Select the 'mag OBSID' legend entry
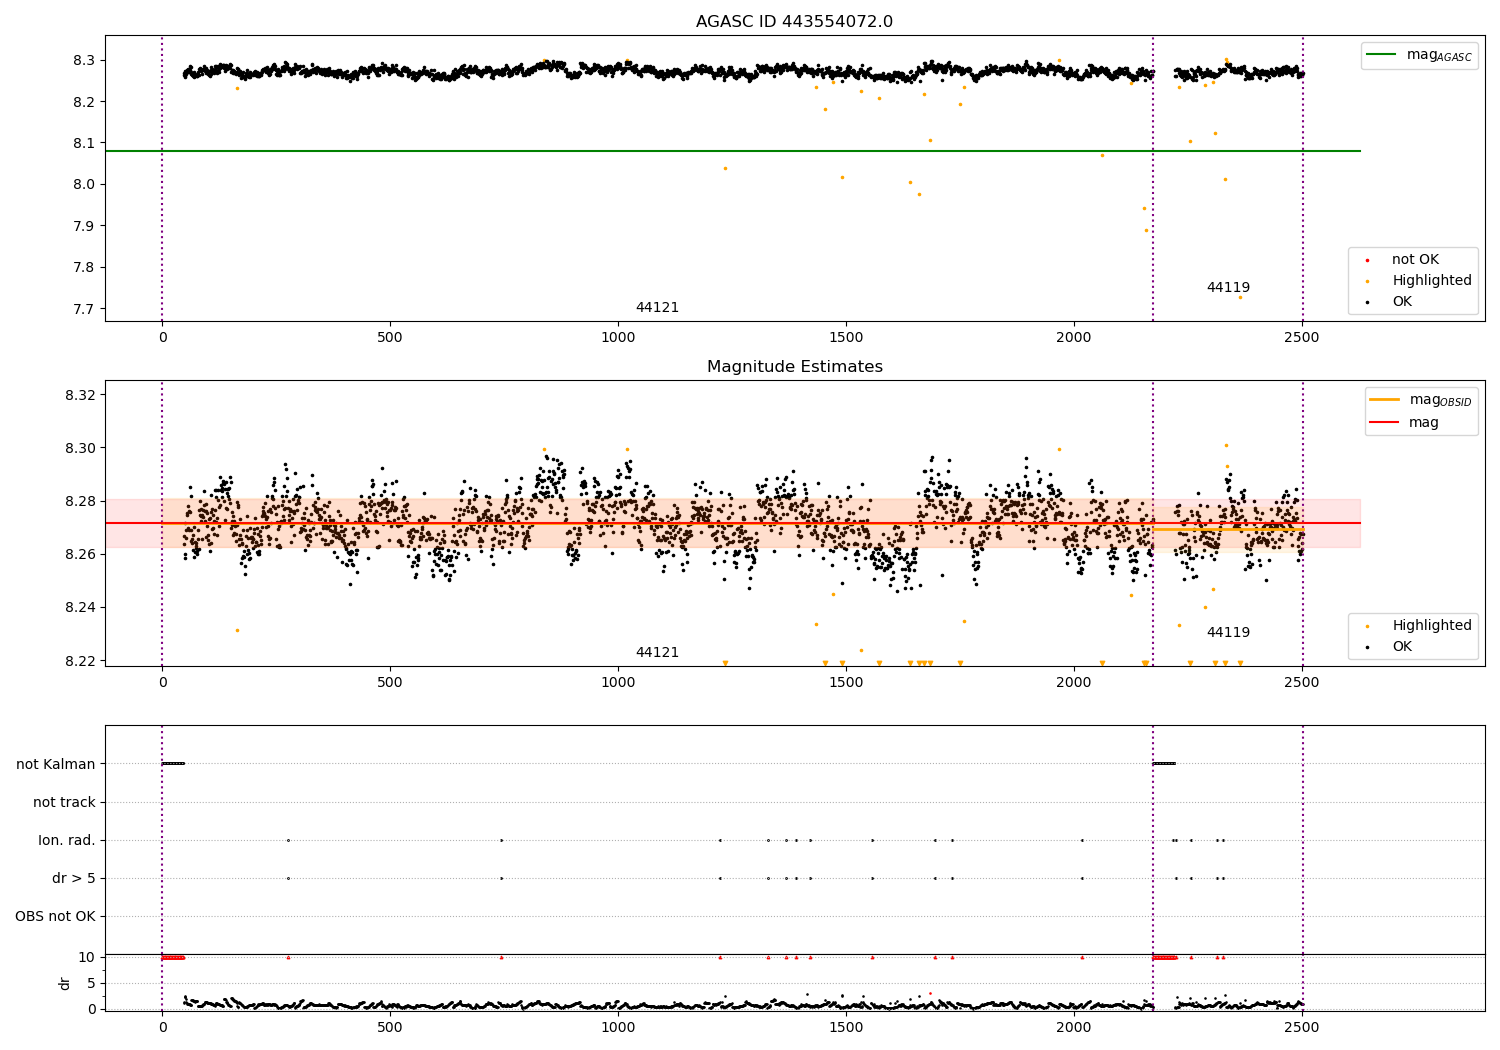 [x=1420, y=400]
